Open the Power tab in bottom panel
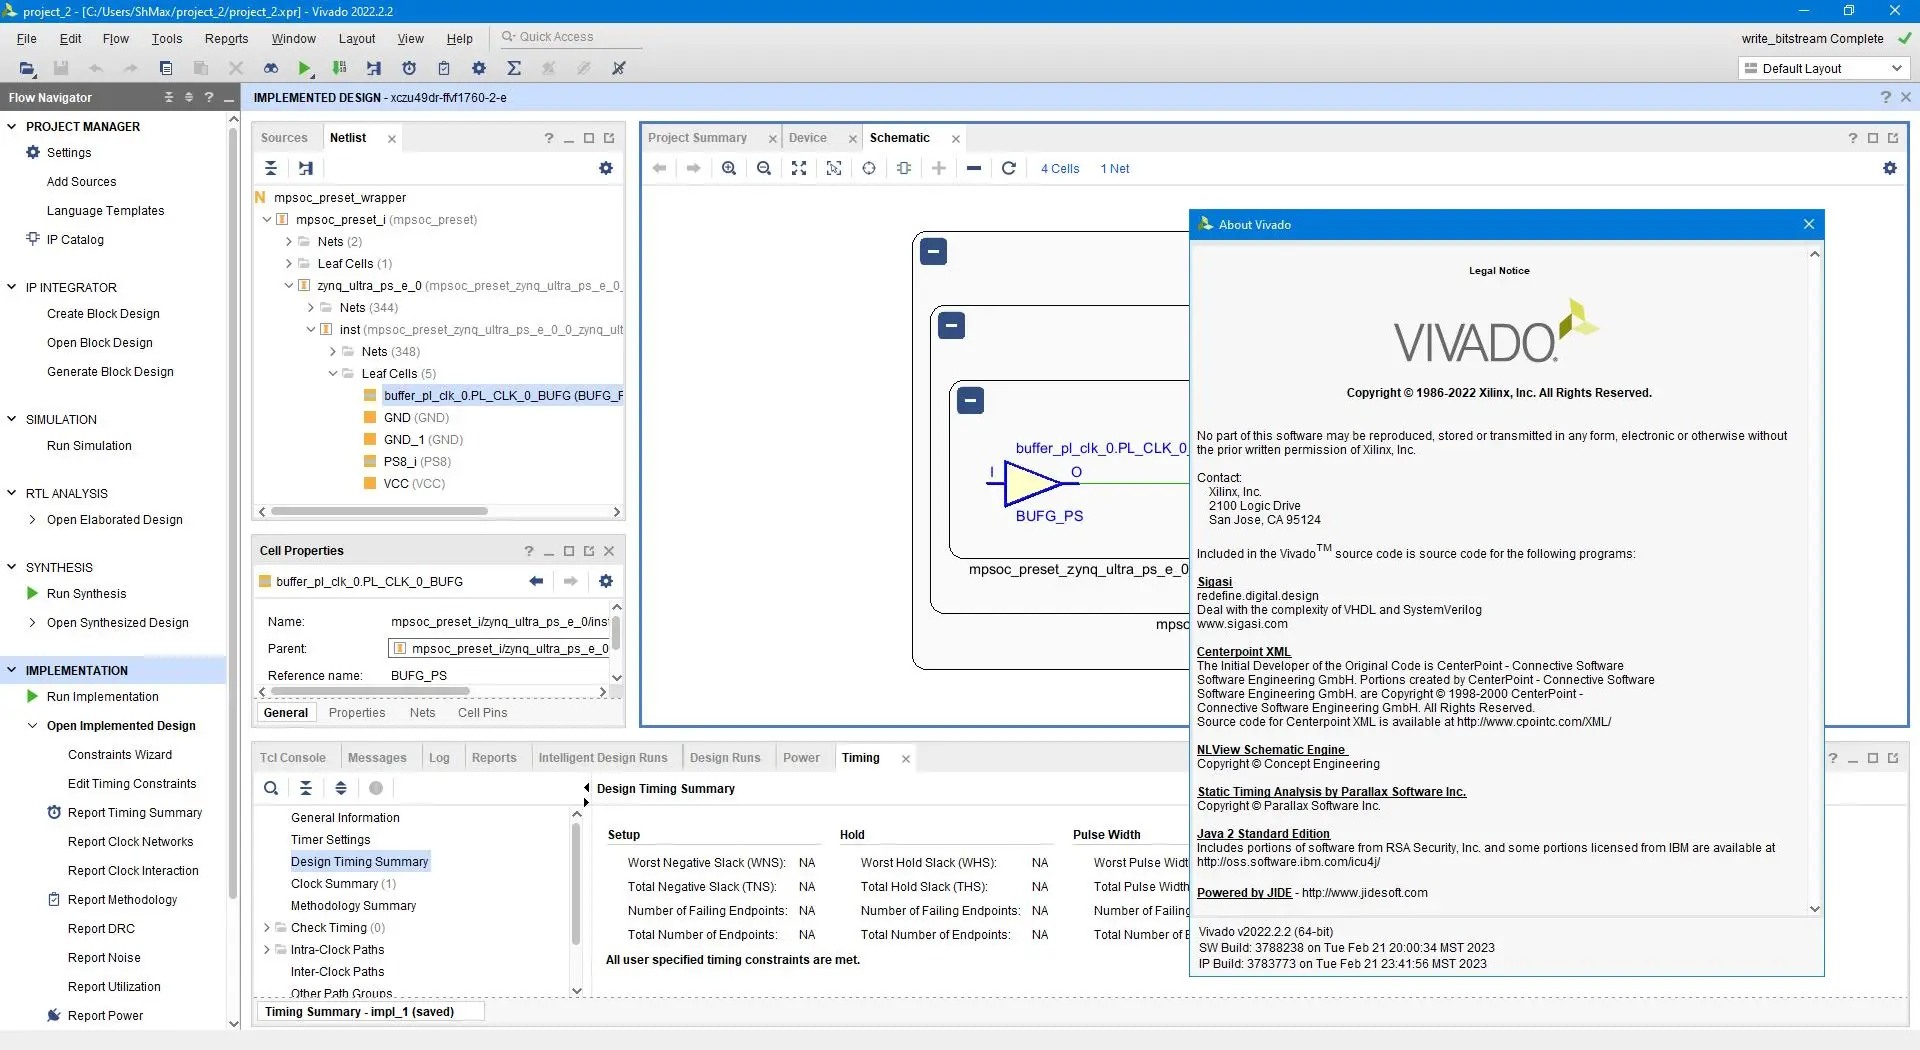 coord(801,757)
